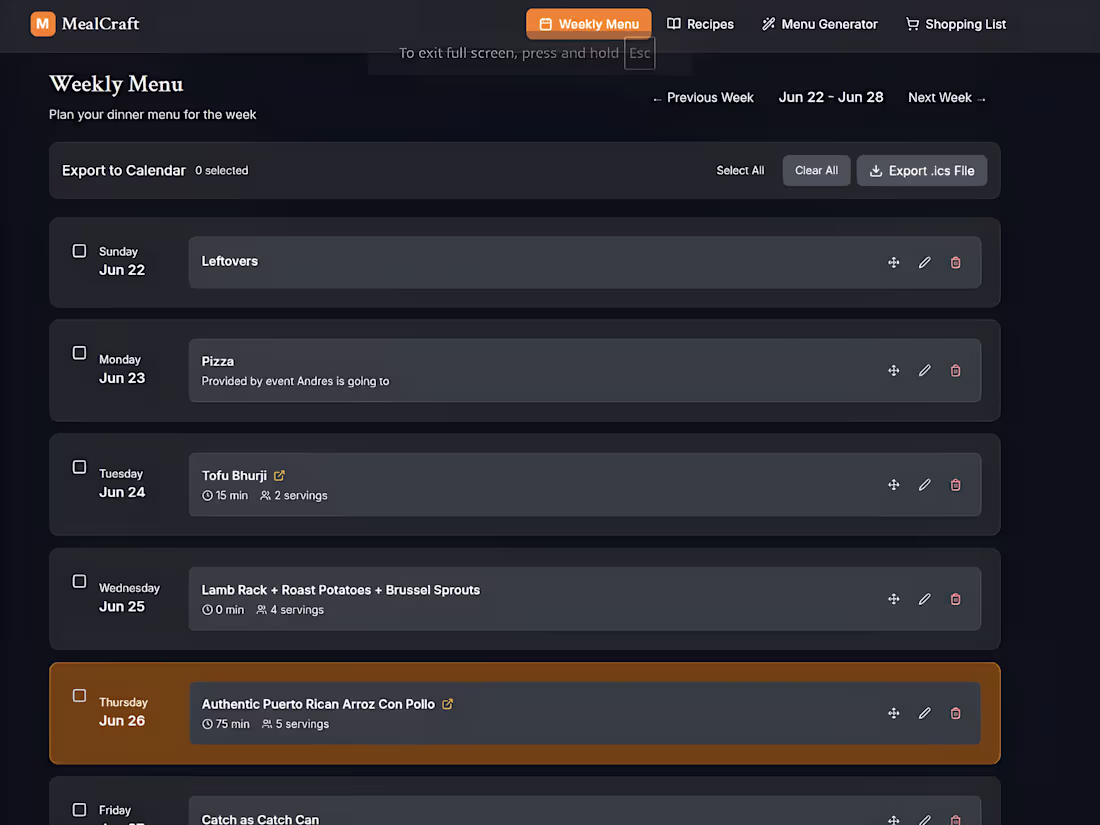This screenshot has height=825, width=1100.
Task: Click the Clear All button
Action: (x=816, y=170)
